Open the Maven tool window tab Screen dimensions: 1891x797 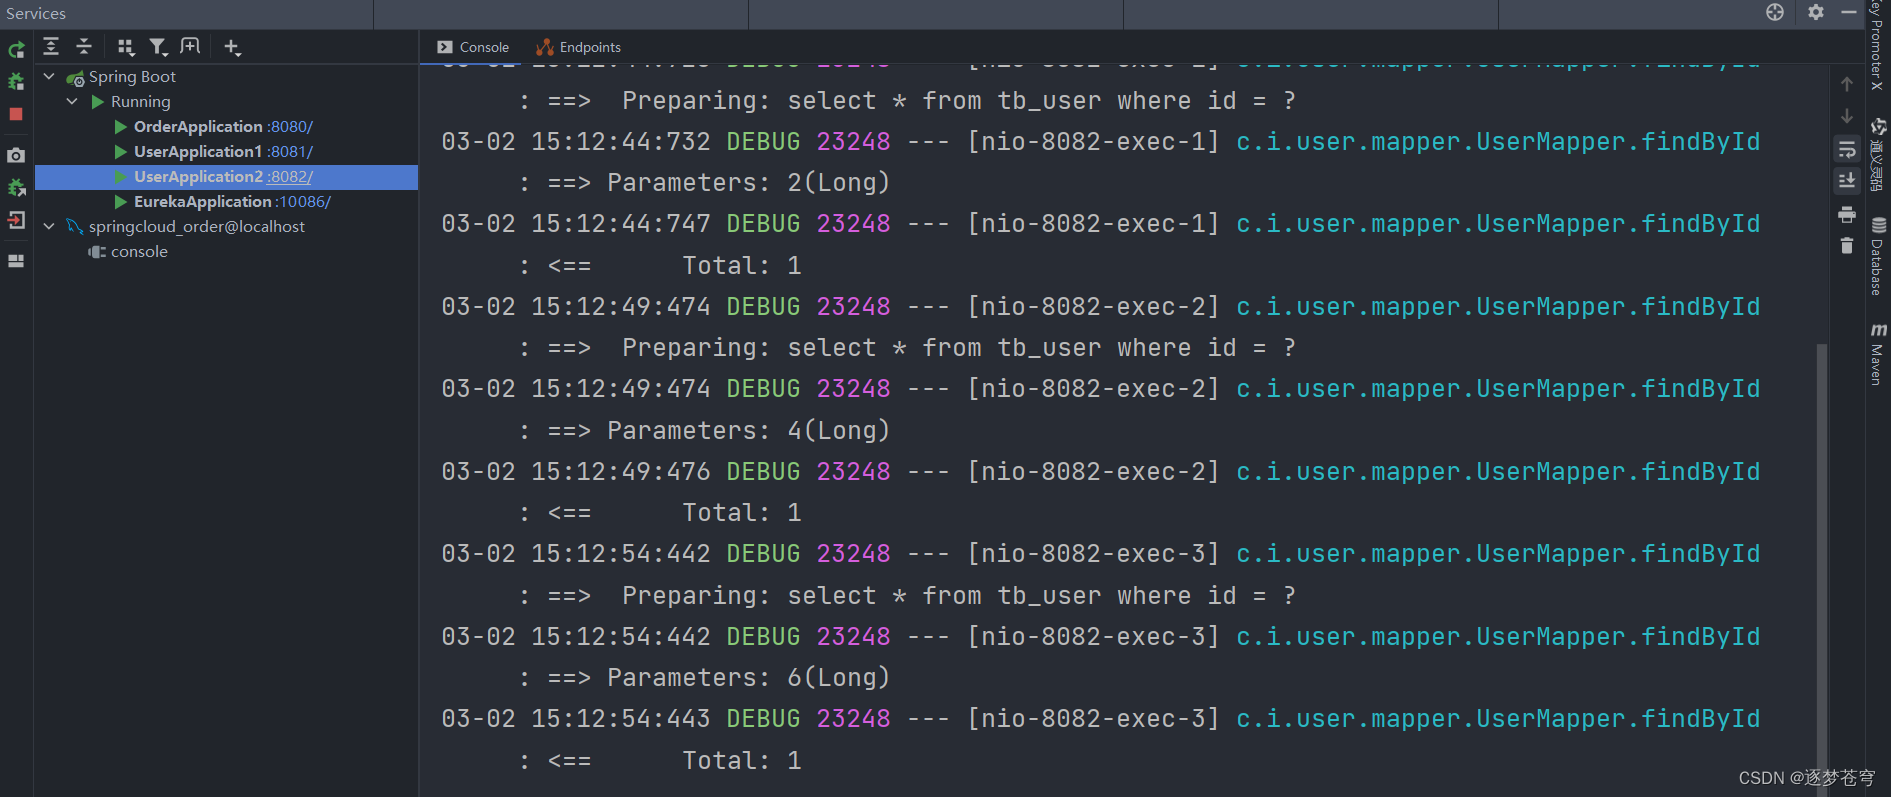1879,354
